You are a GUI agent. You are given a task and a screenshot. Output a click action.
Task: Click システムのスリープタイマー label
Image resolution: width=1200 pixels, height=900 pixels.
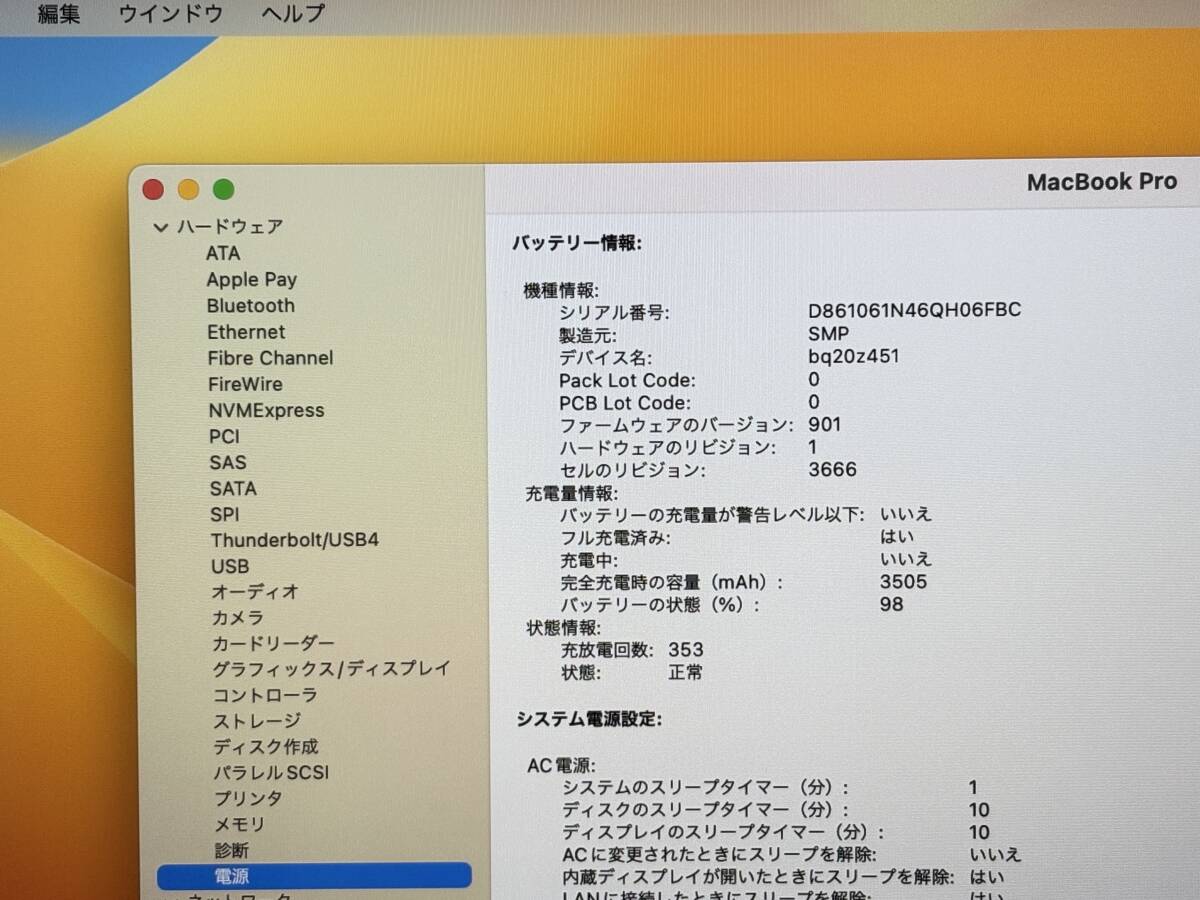coord(706,788)
